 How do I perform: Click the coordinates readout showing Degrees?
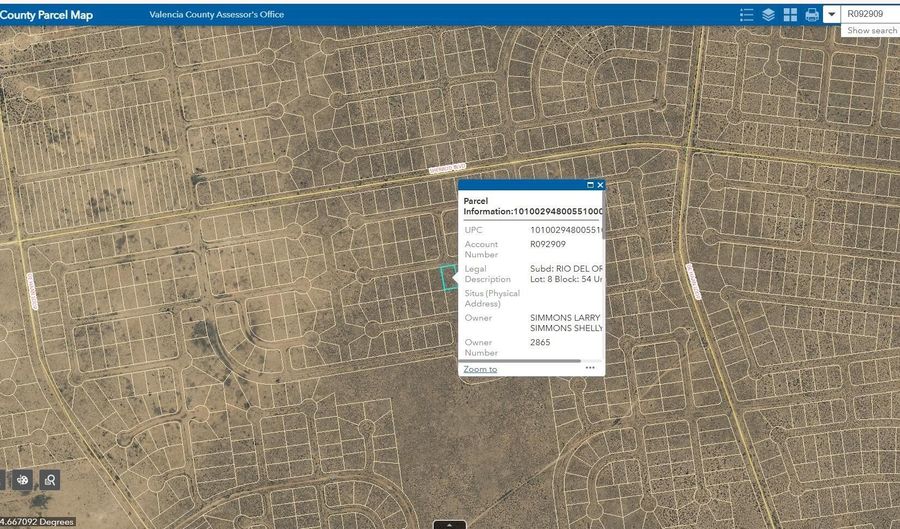(37, 522)
